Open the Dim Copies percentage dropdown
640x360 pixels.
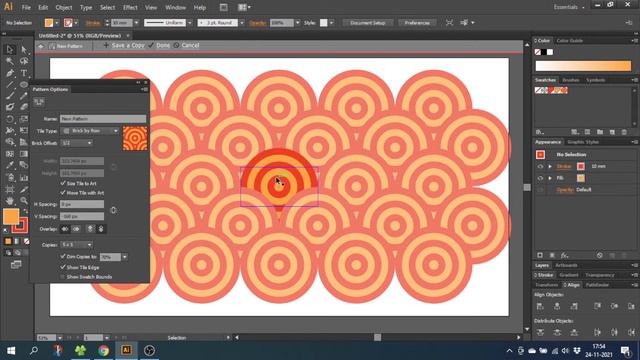tap(124, 257)
